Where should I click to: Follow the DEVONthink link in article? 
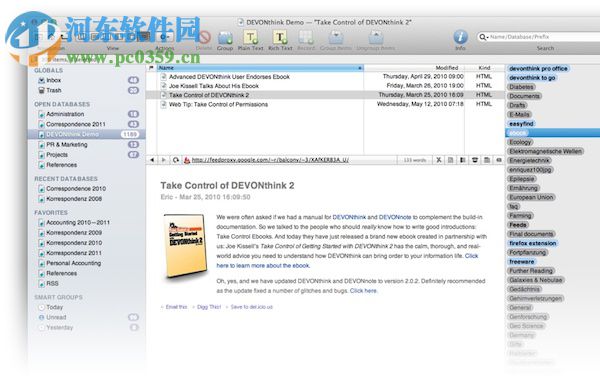click(349, 217)
